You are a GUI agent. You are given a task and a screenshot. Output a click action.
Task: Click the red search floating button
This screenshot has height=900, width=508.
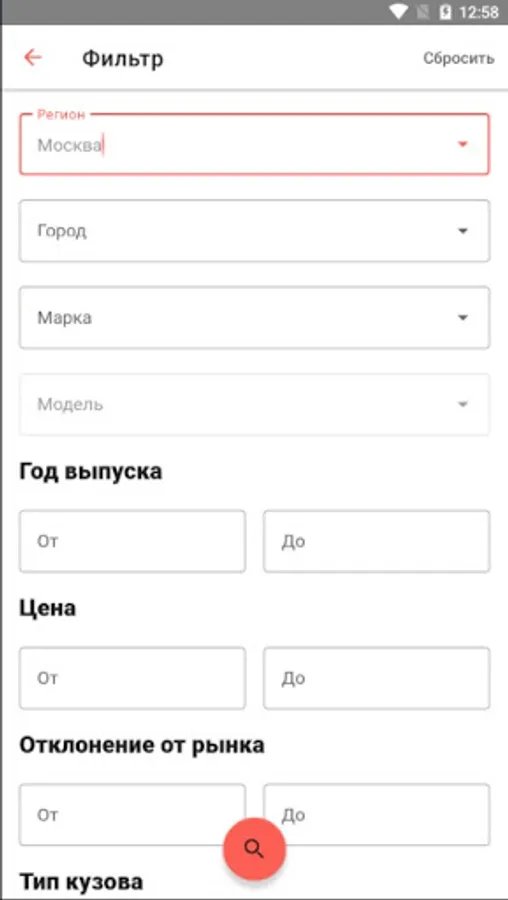pyautogui.click(x=254, y=849)
